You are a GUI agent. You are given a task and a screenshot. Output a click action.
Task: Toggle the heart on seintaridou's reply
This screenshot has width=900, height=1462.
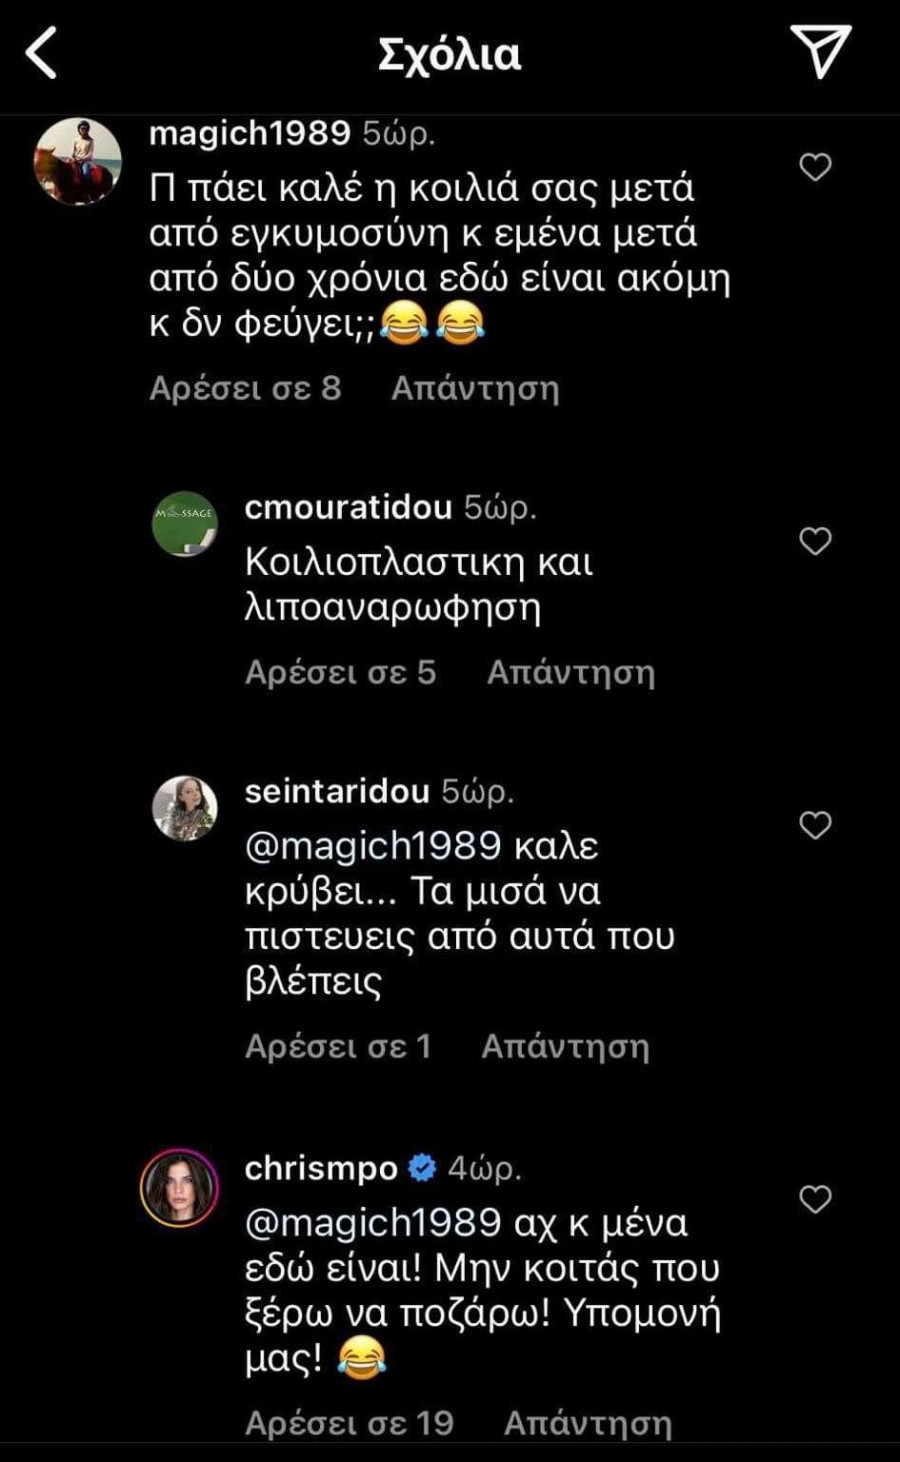815,825
